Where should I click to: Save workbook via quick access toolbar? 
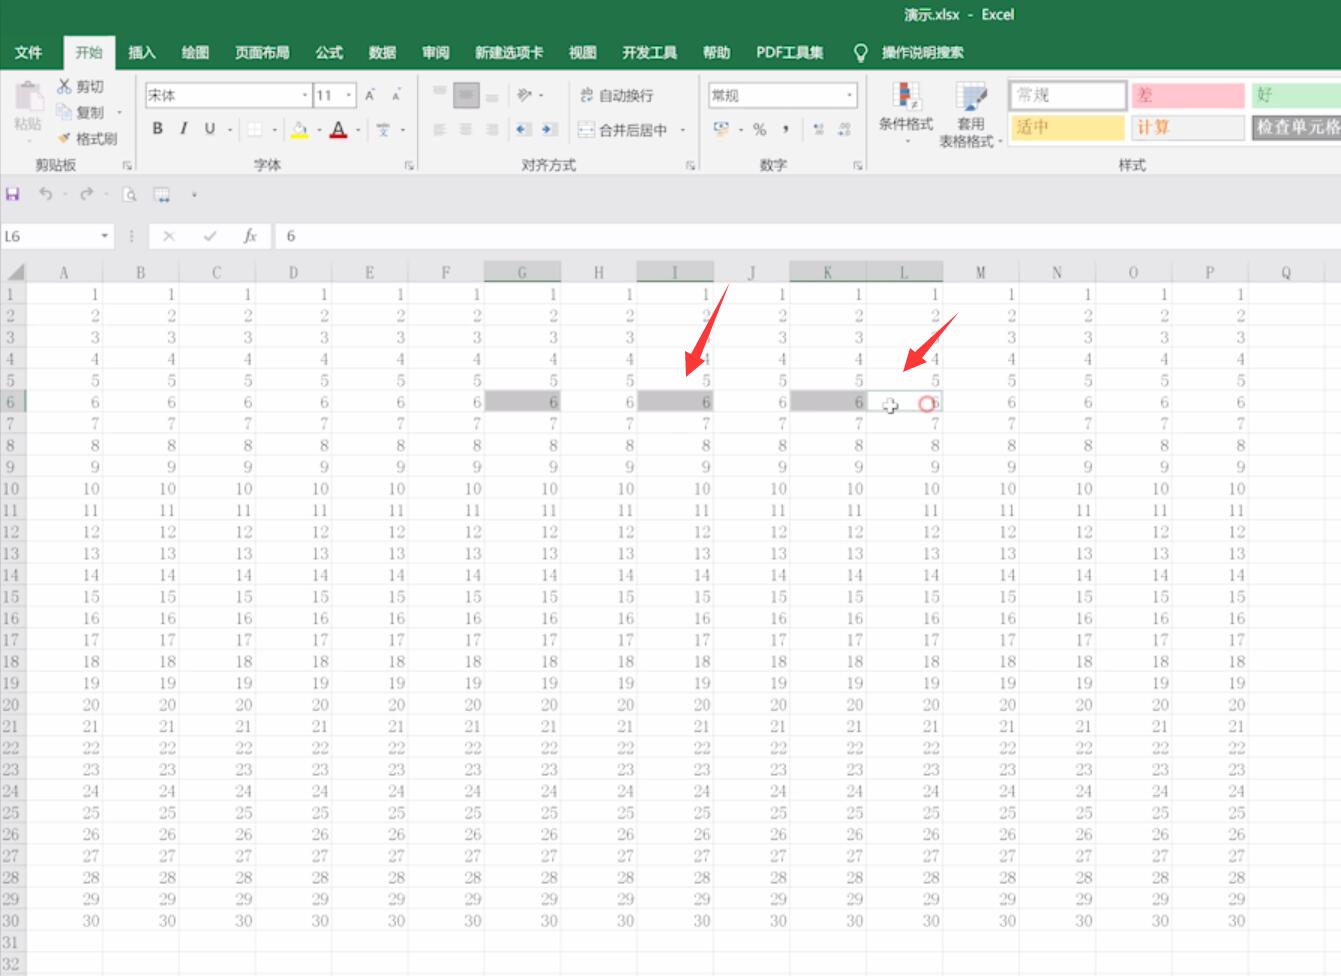pyautogui.click(x=13, y=194)
